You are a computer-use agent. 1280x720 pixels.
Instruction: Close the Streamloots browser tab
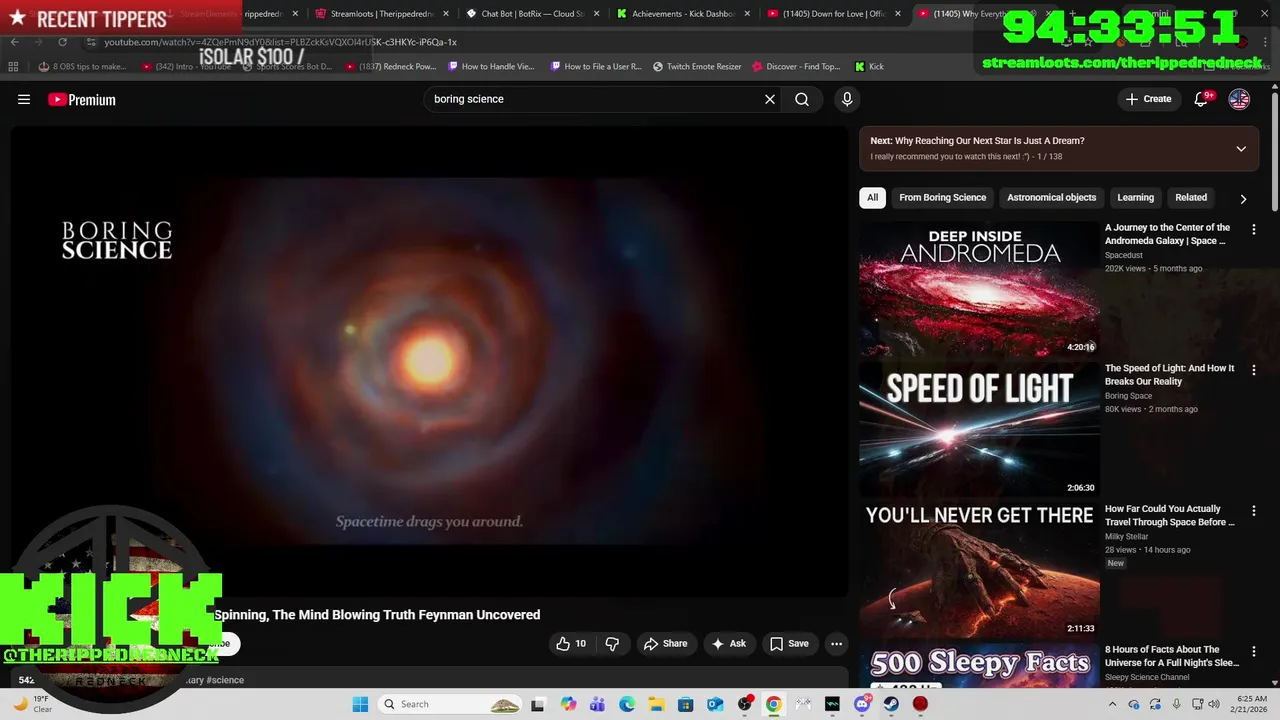tap(446, 14)
